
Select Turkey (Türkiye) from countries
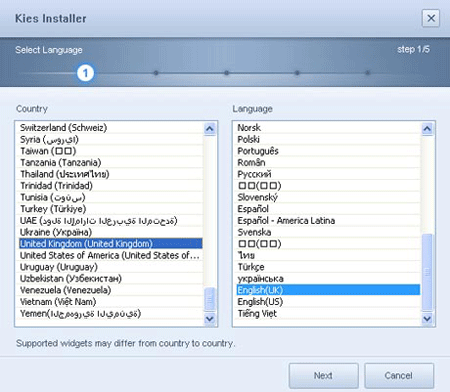(x=110, y=209)
